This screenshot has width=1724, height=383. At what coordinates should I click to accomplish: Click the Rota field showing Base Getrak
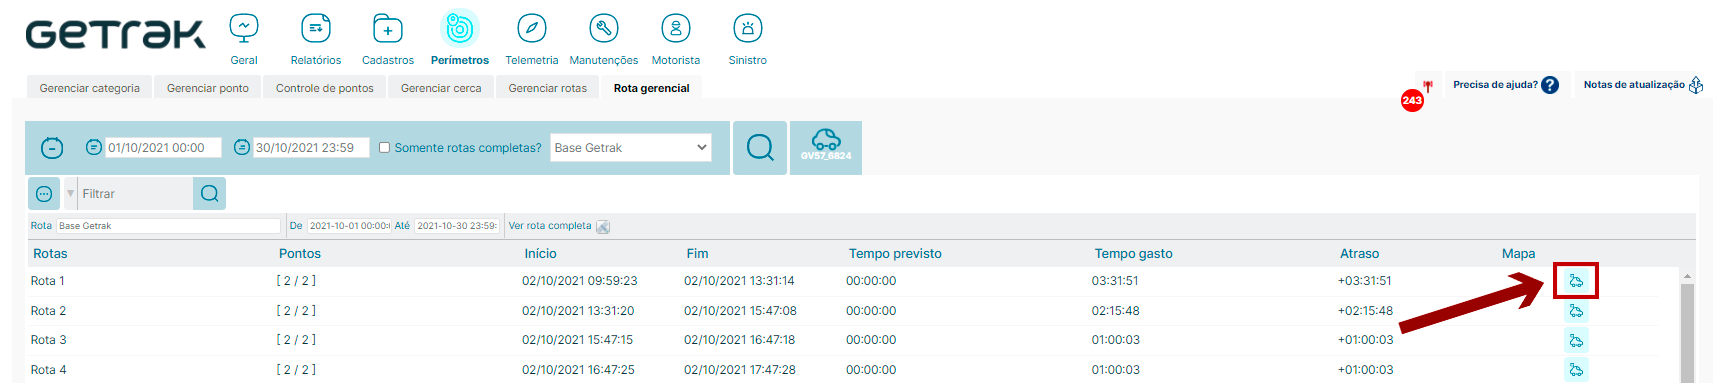click(x=168, y=226)
